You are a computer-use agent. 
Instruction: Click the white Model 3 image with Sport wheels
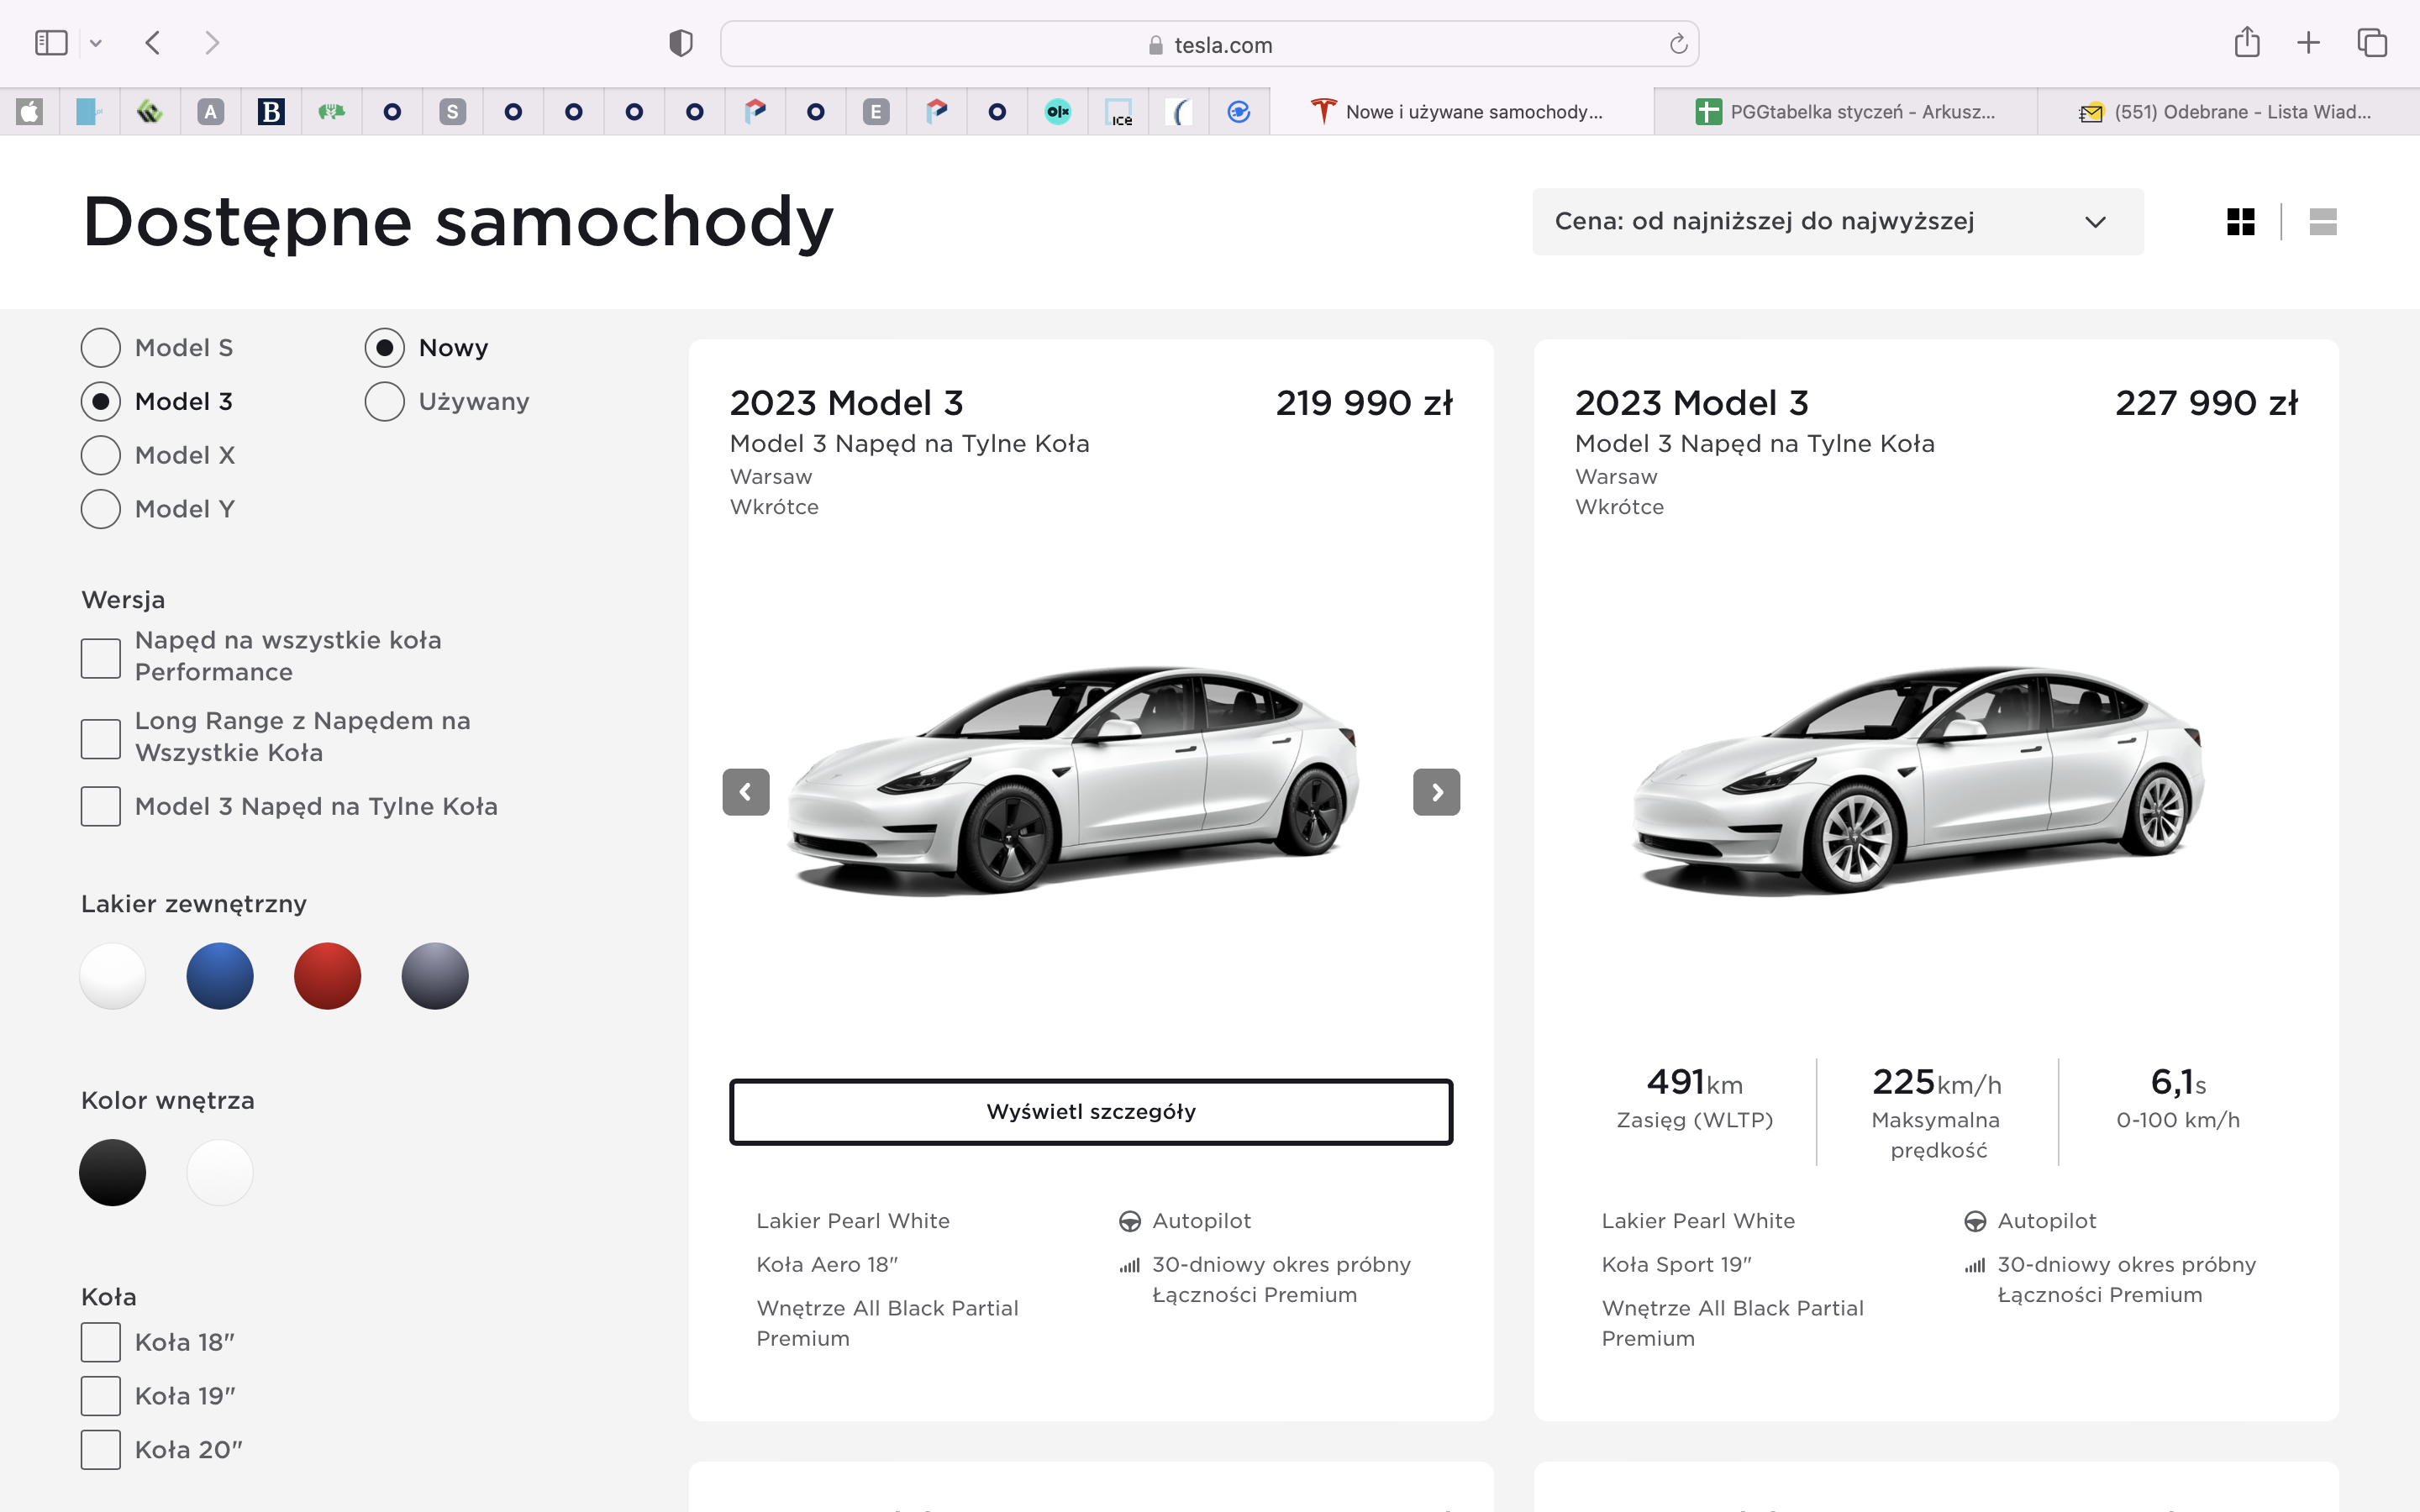pyautogui.click(x=1918, y=780)
